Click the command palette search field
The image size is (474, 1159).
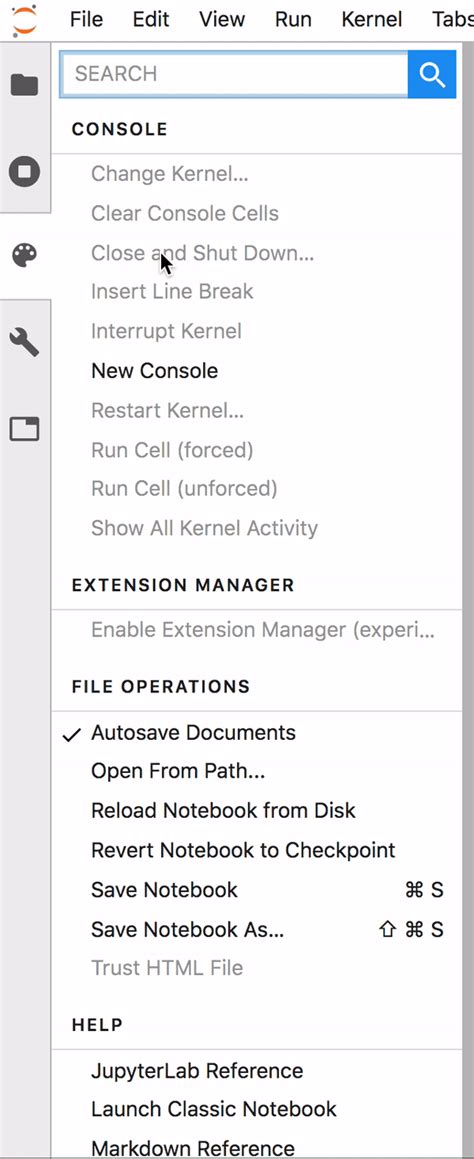[x=234, y=74]
